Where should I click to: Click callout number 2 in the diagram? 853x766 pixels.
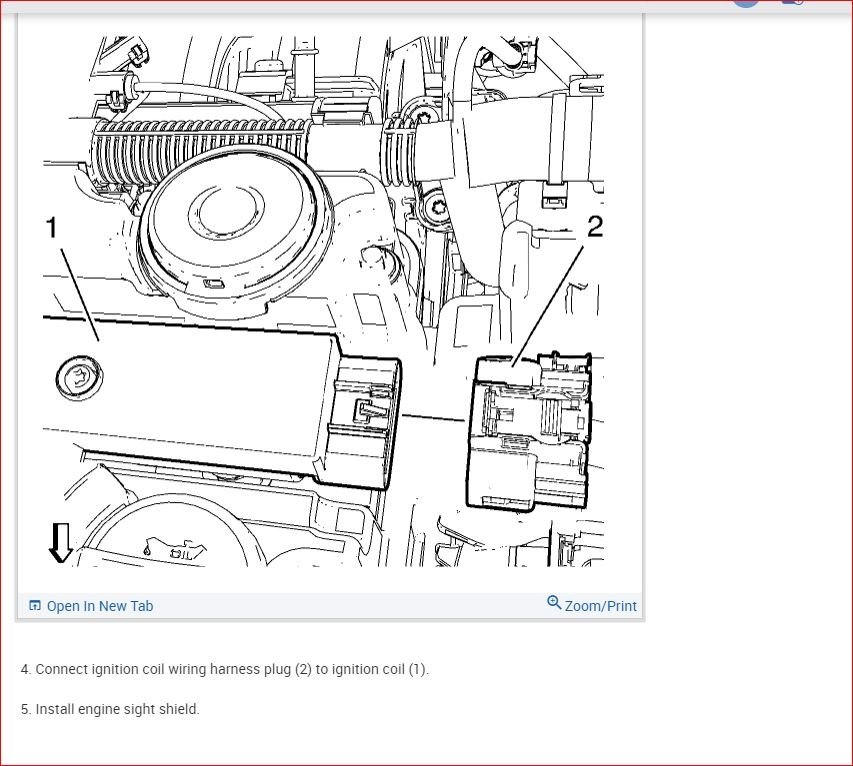point(595,226)
